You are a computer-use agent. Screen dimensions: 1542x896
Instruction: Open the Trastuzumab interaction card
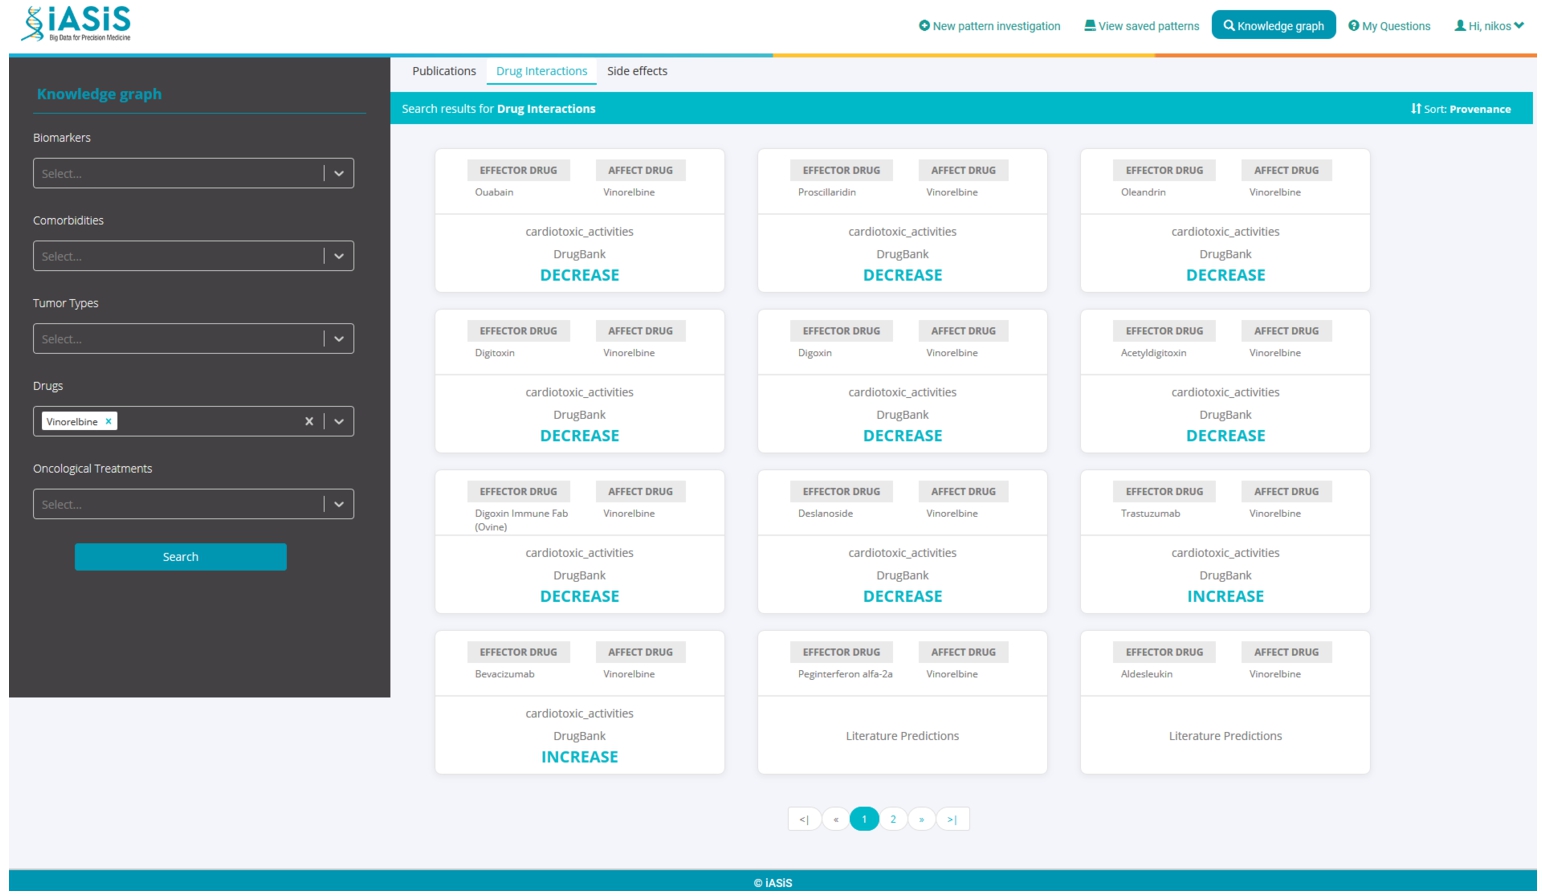point(1226,542)
